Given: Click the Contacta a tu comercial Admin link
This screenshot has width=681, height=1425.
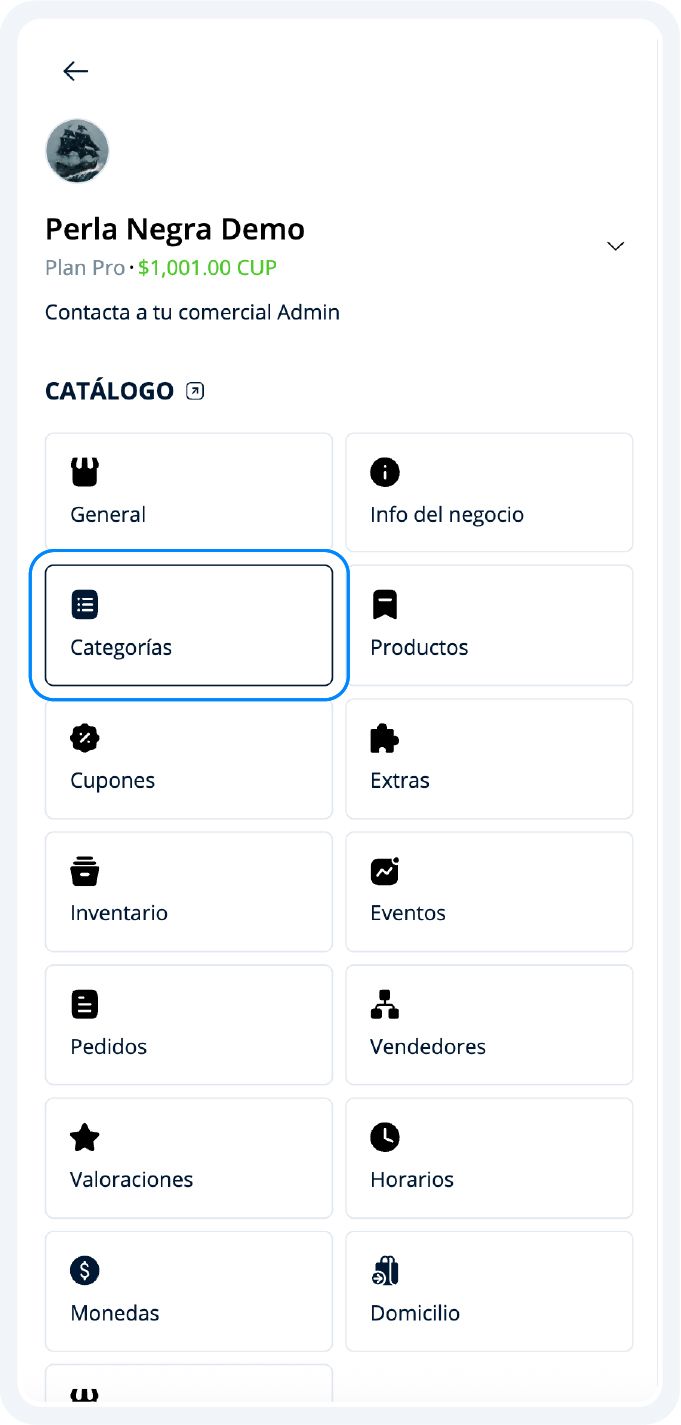Looking at the screenshot, I should tap(192, 312).
